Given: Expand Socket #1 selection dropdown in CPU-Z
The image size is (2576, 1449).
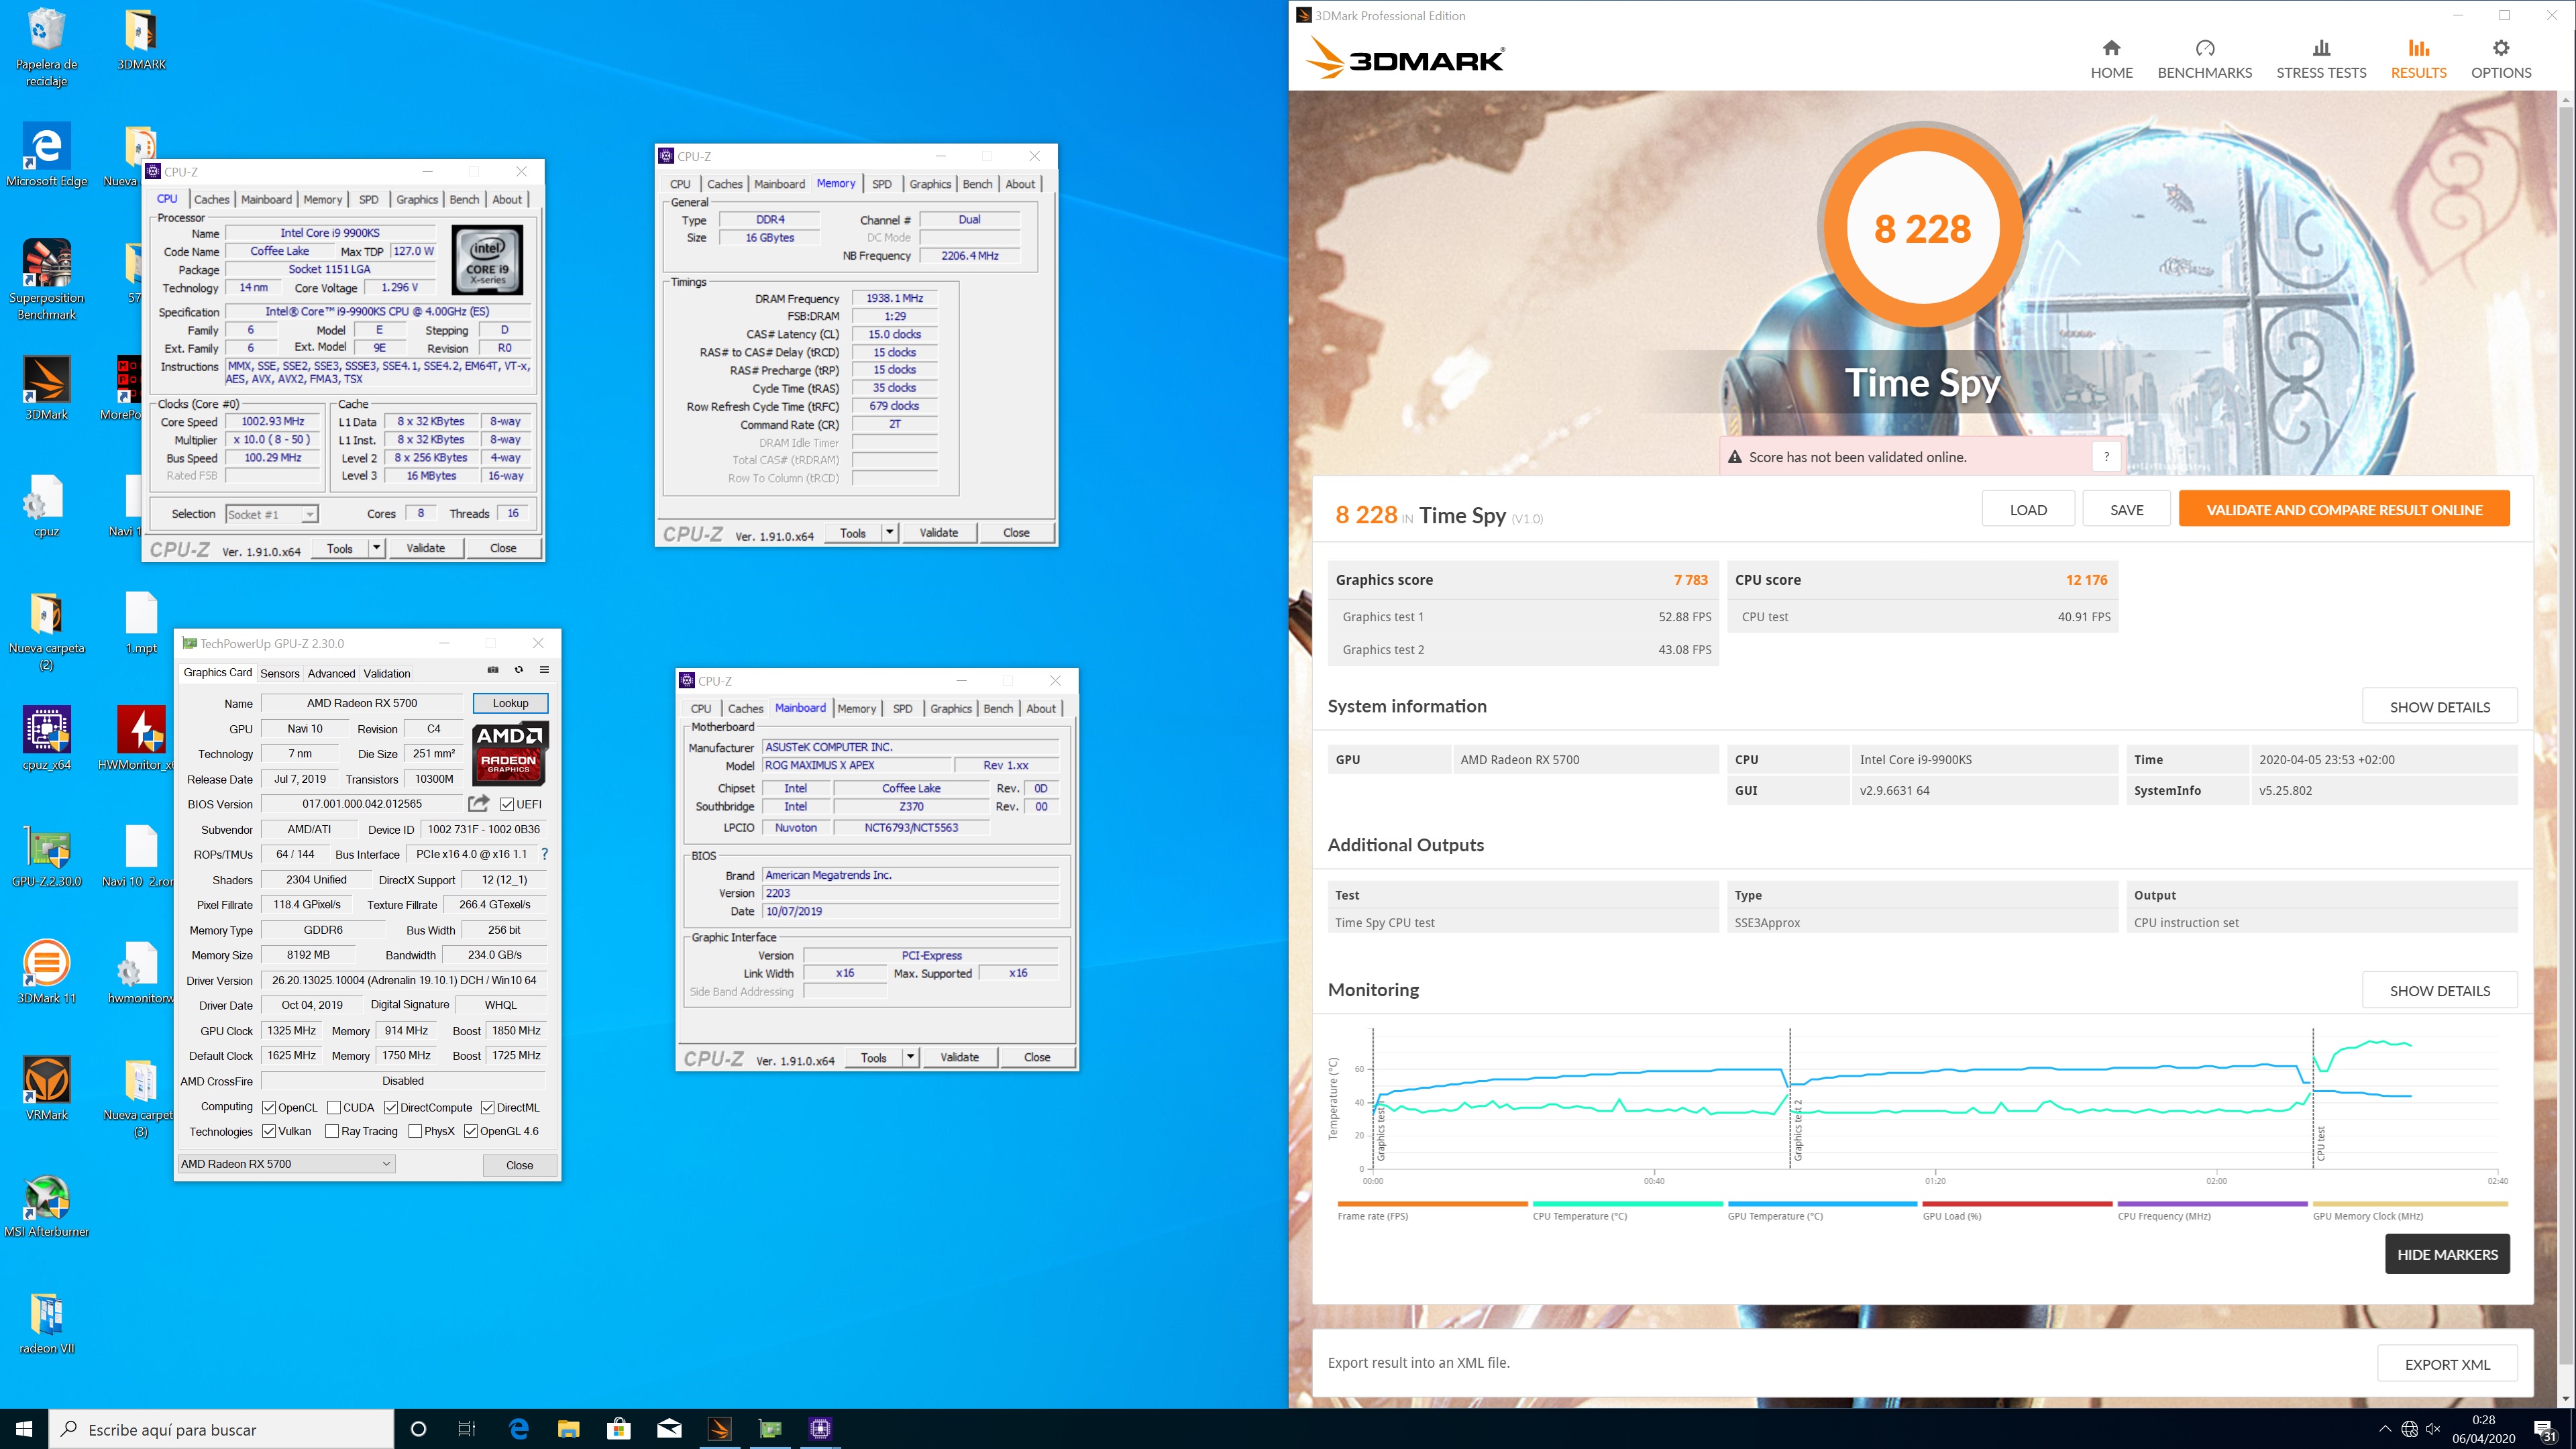Looking at the screenshot, I should 310,514.
